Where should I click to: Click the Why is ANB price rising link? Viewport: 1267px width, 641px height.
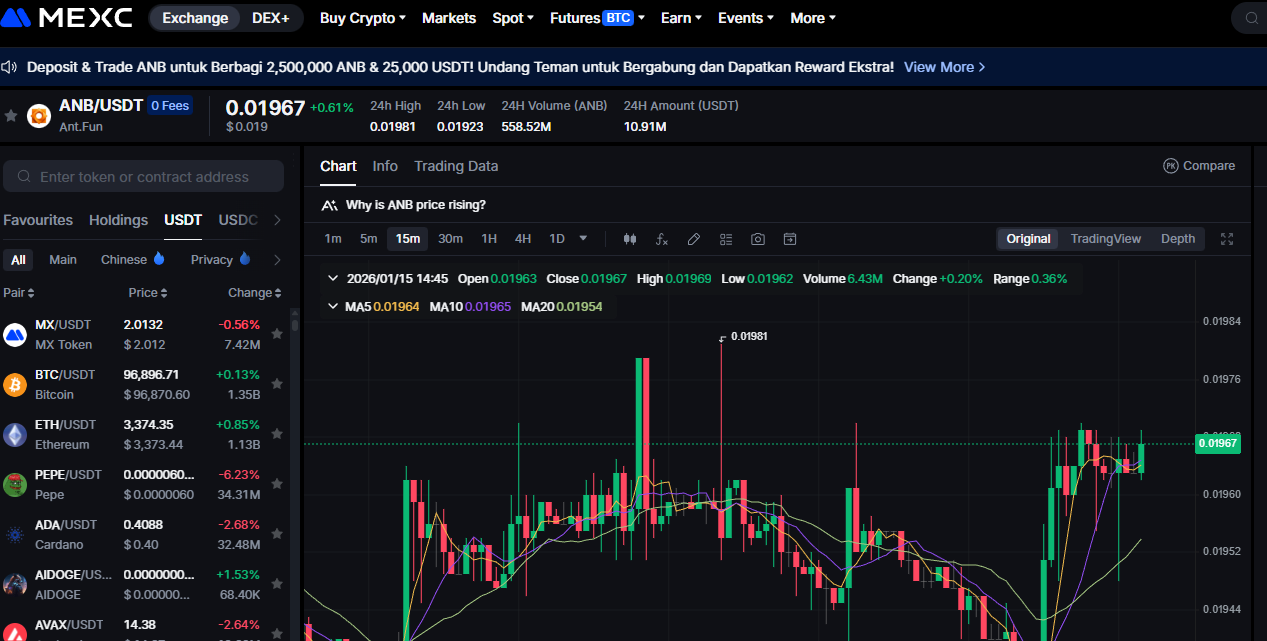pos(415,205)
